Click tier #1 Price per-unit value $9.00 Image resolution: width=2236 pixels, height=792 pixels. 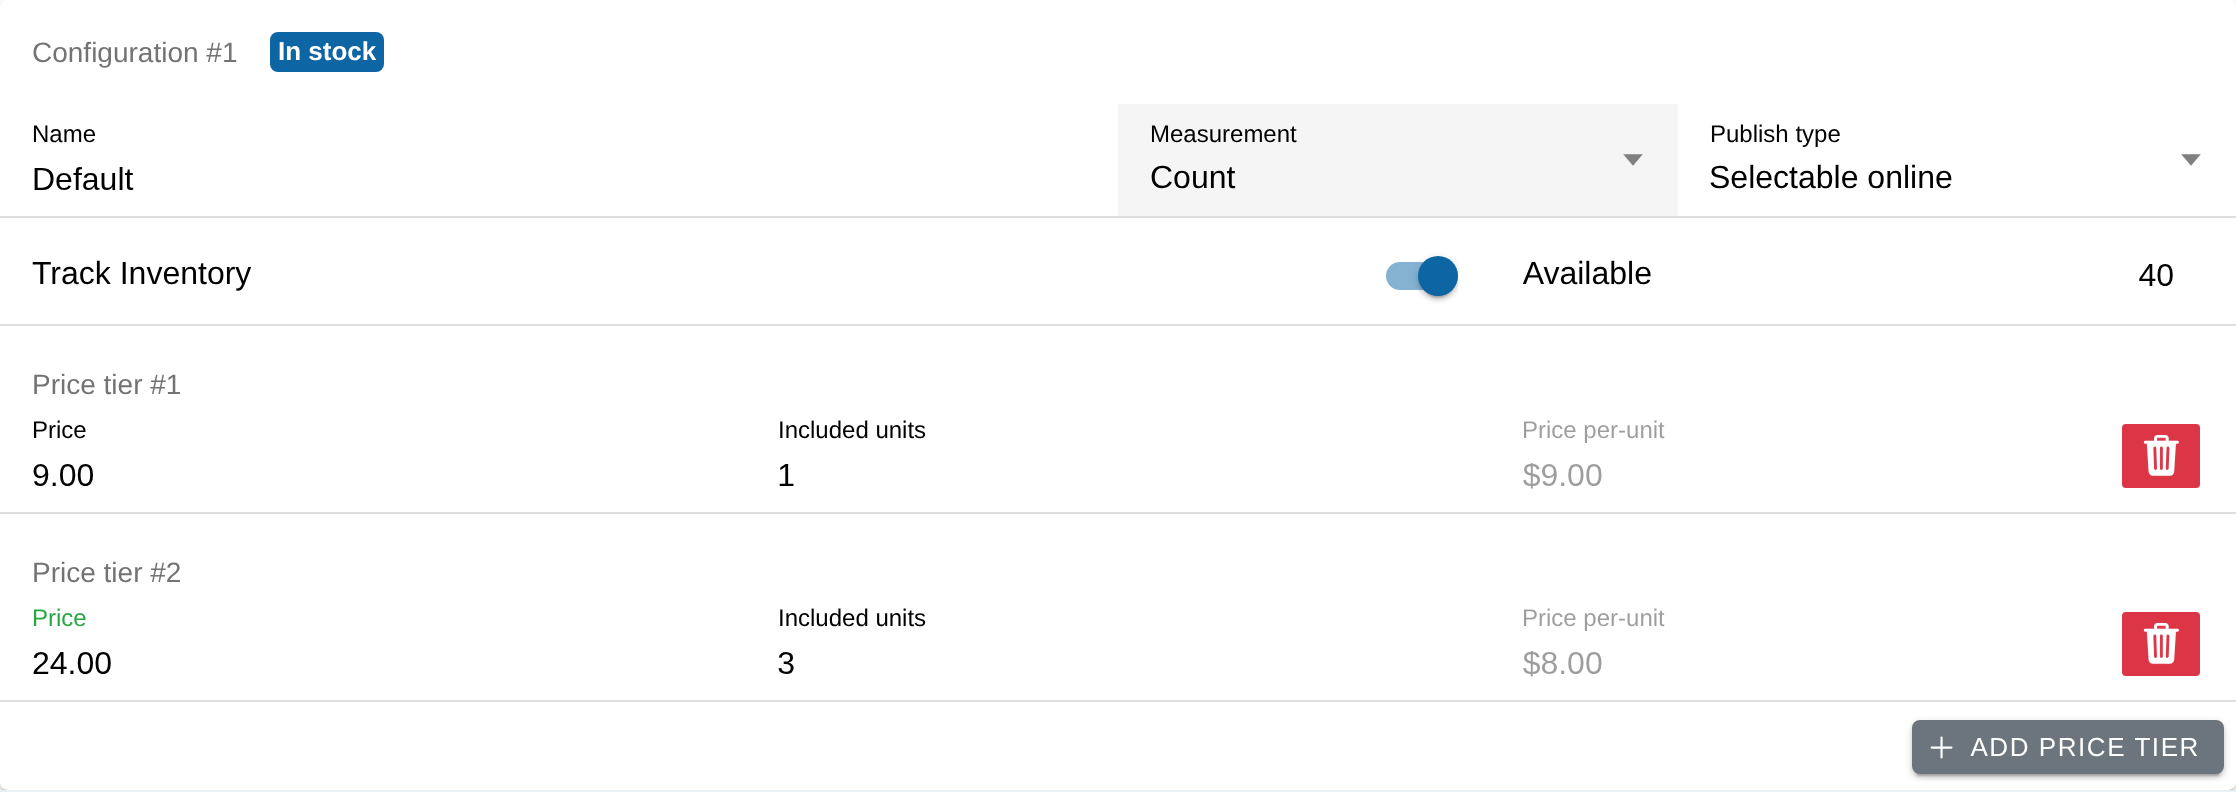1562,475
